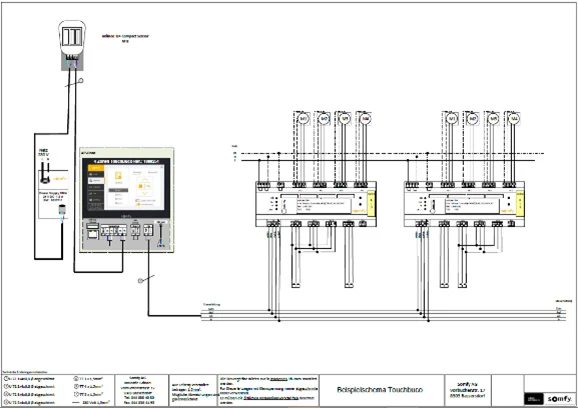Click the Ethernet port on the touch panel

coord(93,234)
